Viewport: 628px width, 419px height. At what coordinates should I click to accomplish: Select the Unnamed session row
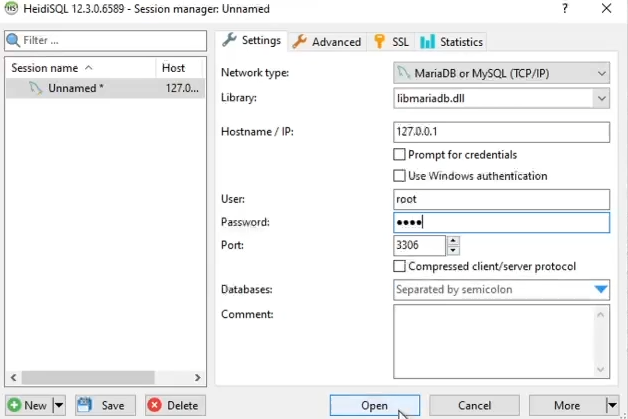click(x=105, y=88)
